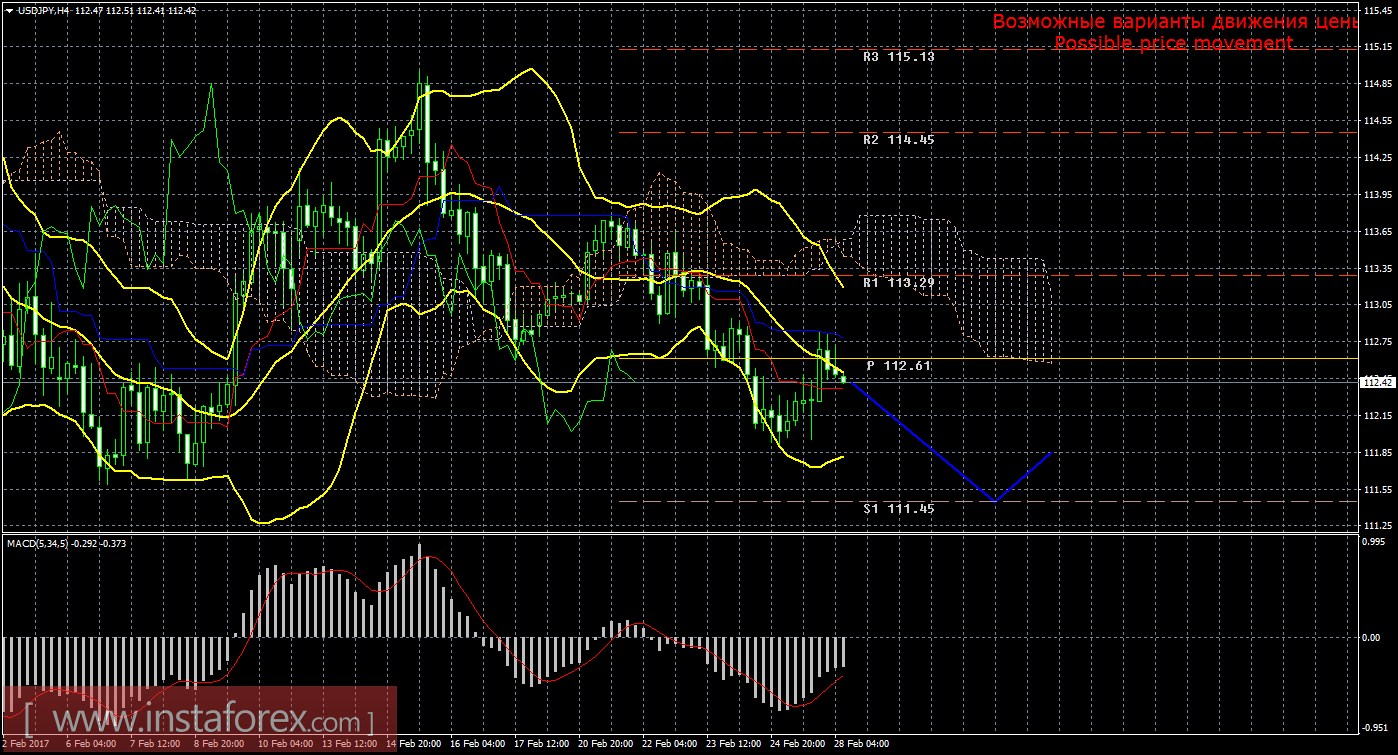Select the P 112.61 pivot point label
1398x755 pixels.
[898, 366]
